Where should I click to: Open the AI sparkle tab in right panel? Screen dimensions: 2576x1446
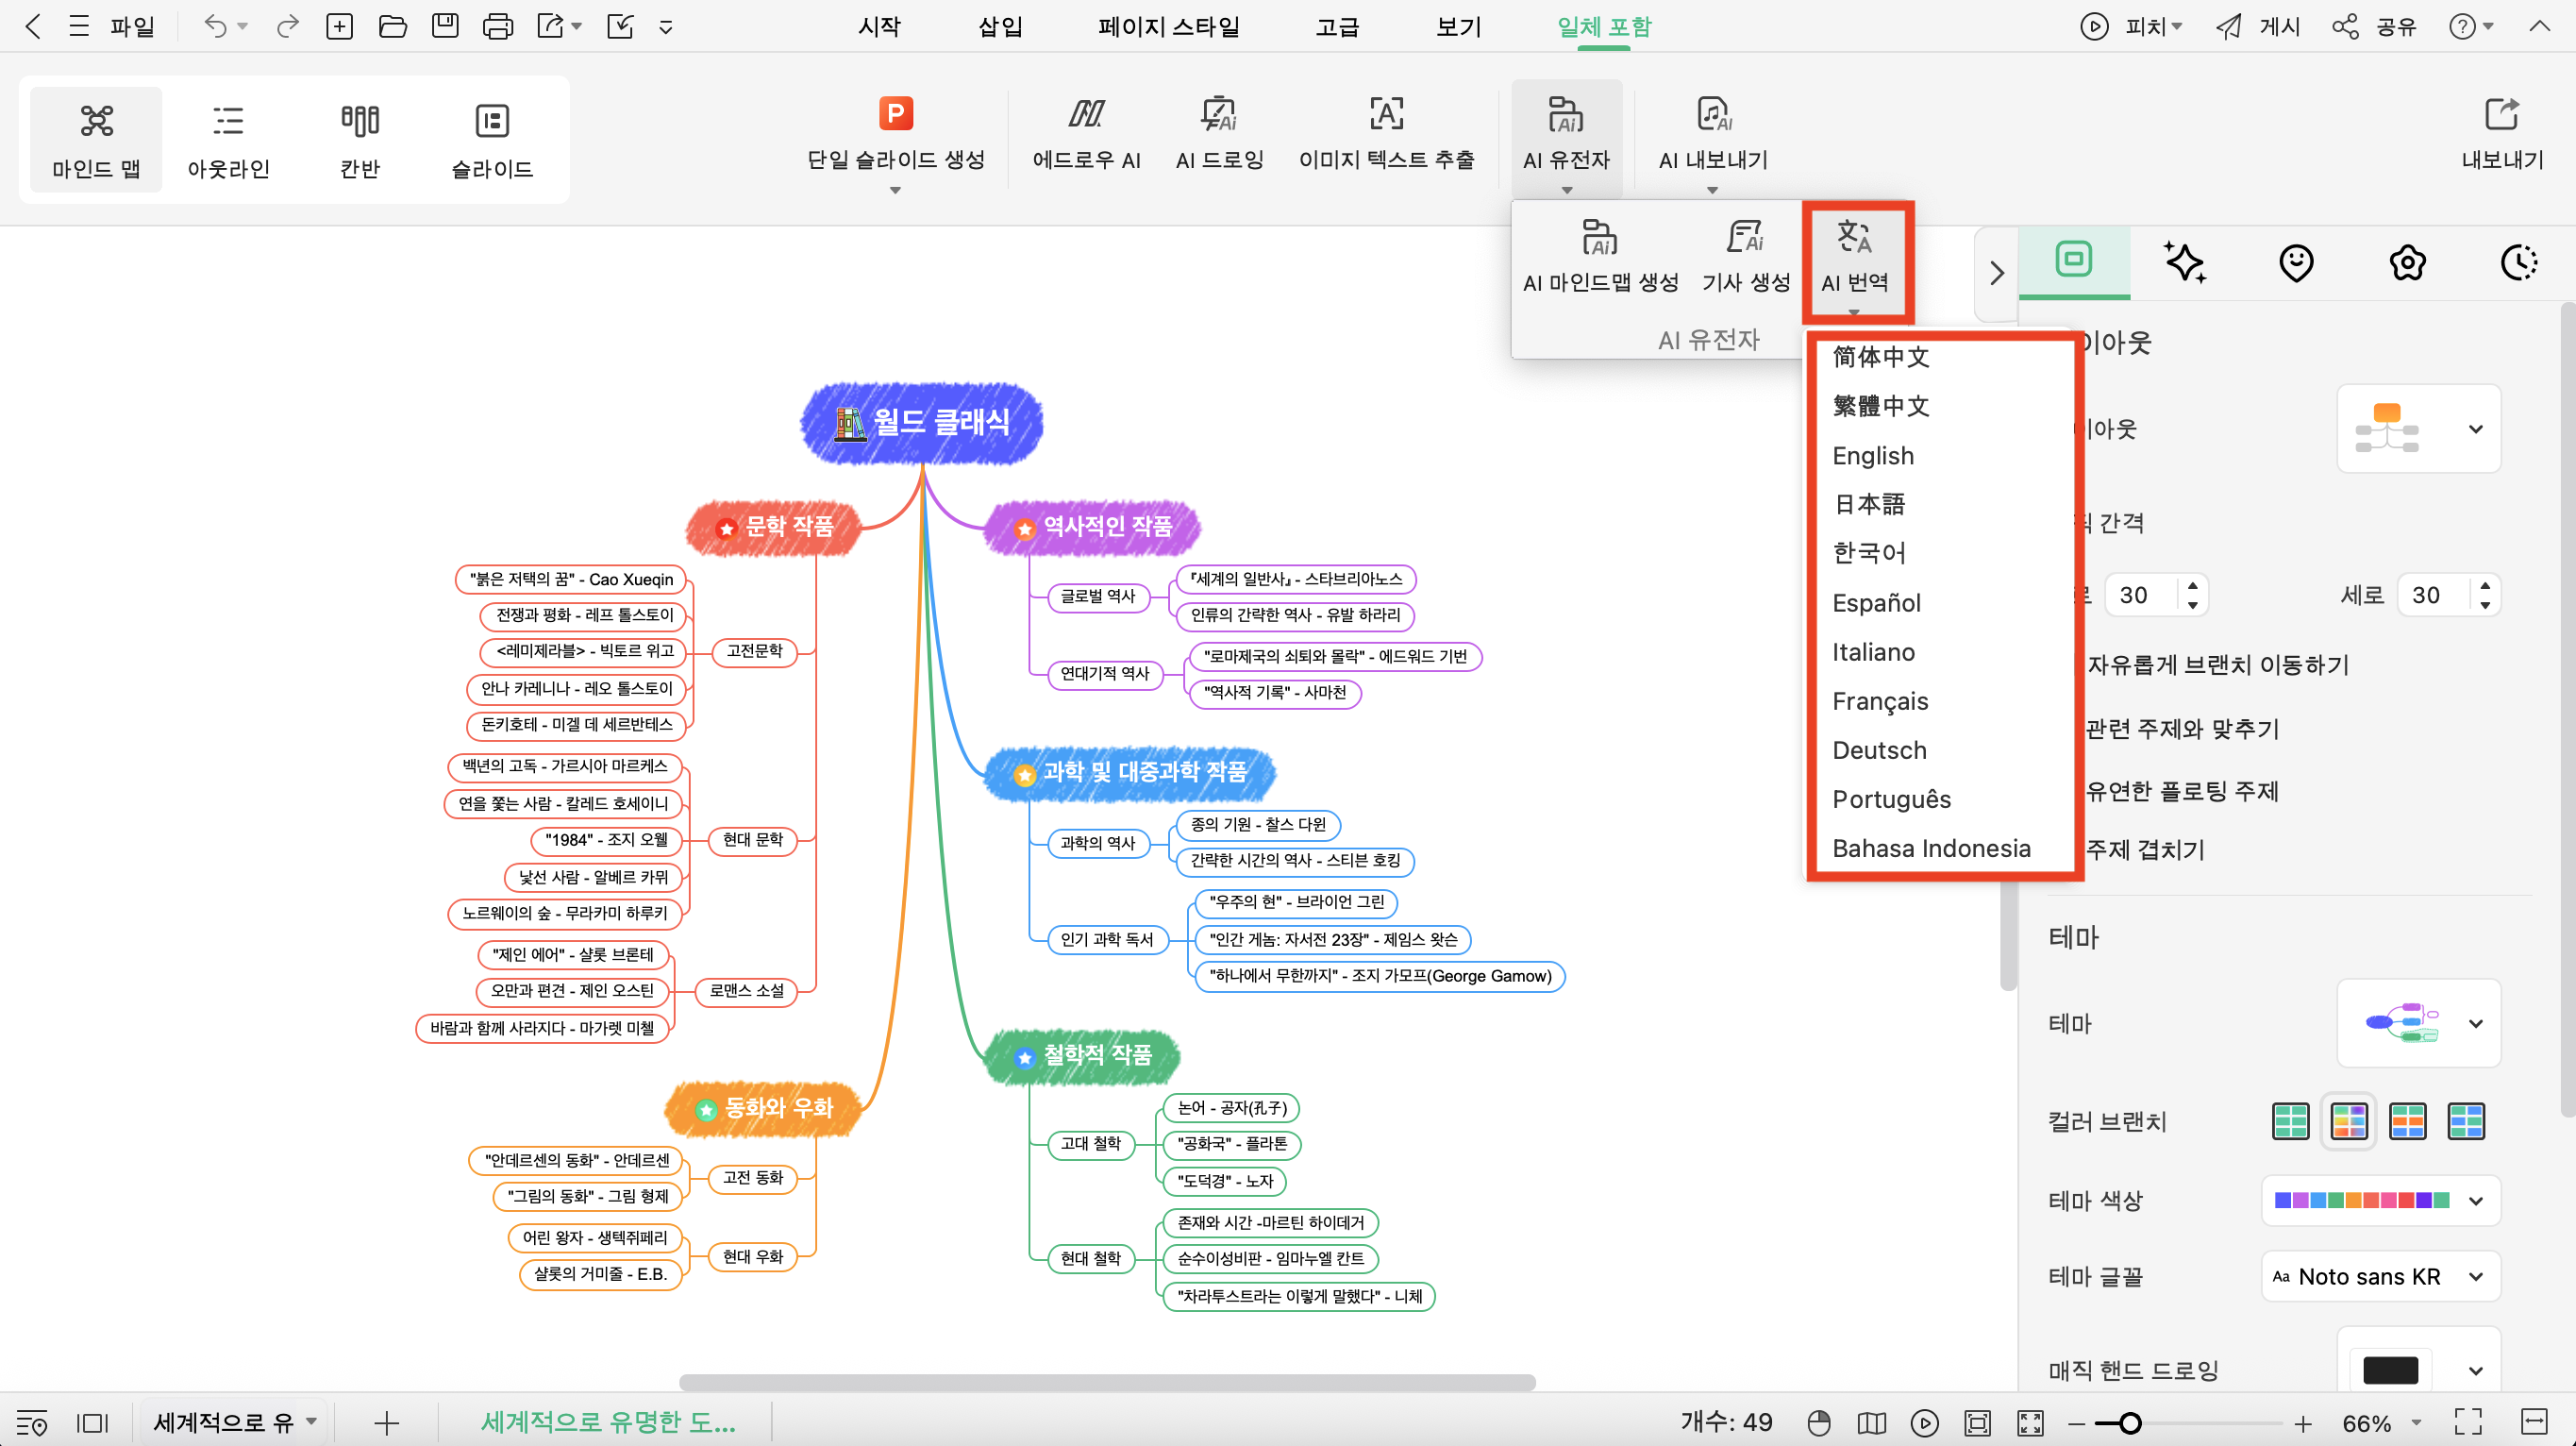(x=2185, y=262)
